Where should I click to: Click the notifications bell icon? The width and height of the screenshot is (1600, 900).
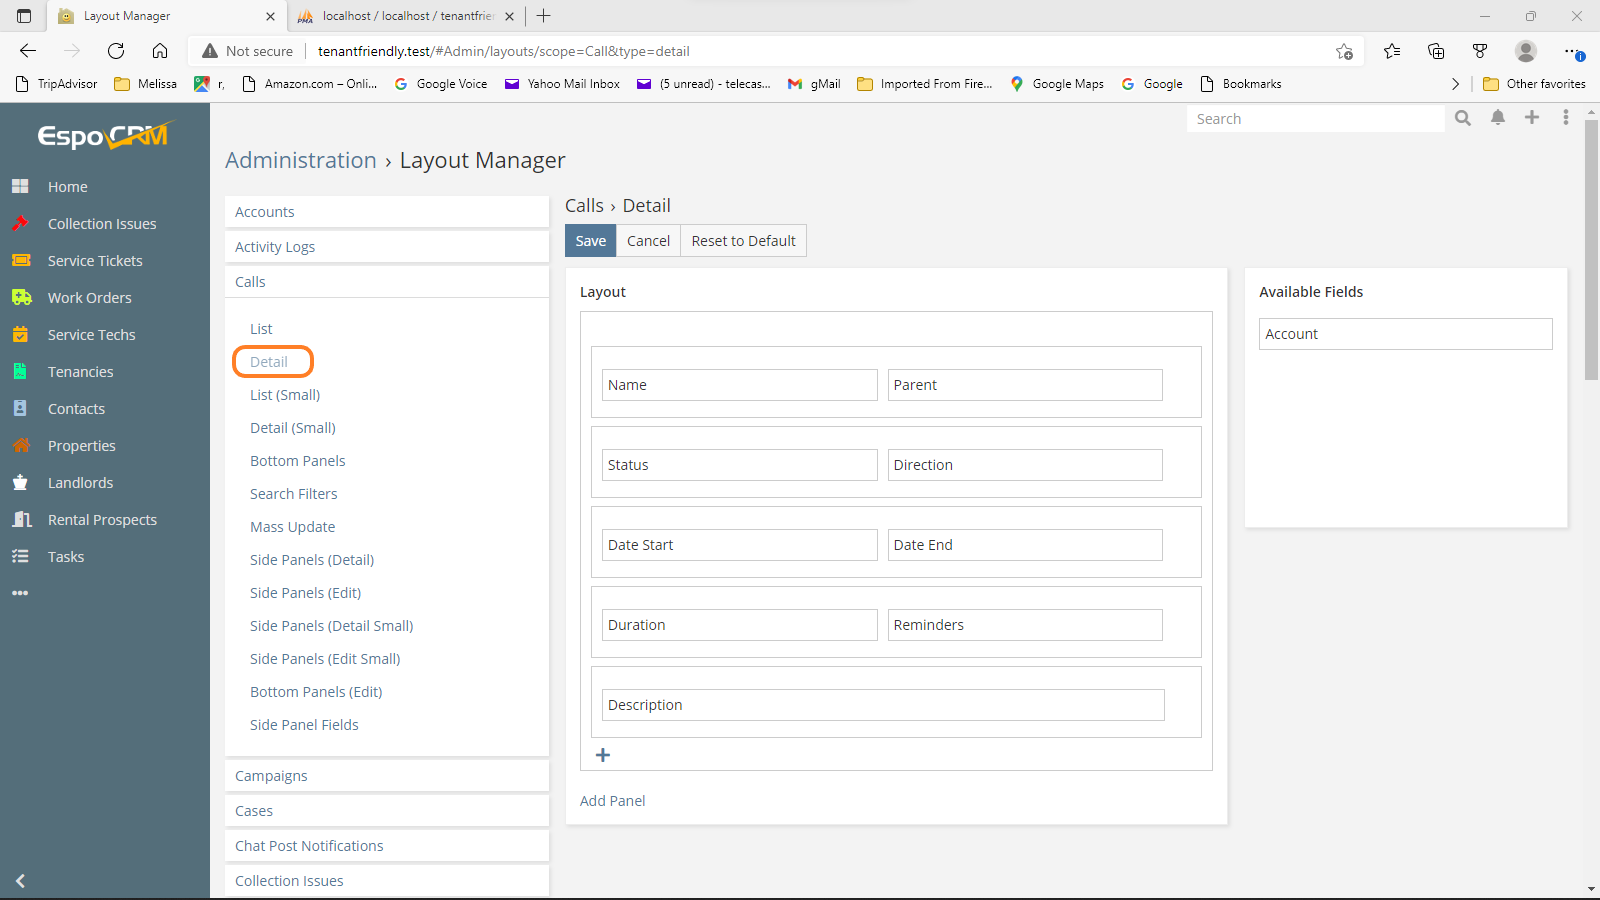[x=1498, y=118]
